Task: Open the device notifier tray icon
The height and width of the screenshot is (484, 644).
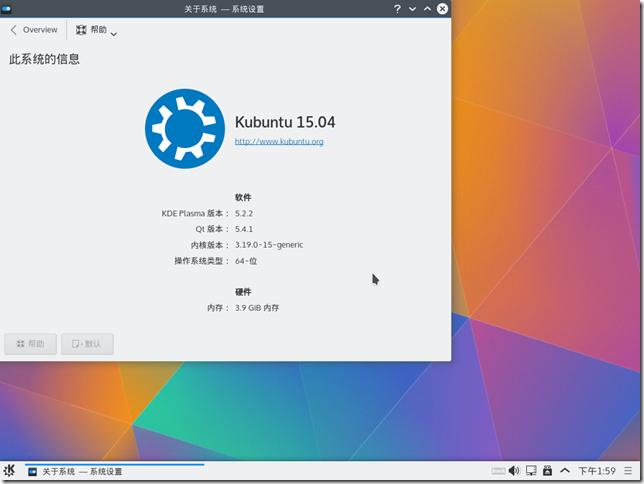Action: point(547,470)
